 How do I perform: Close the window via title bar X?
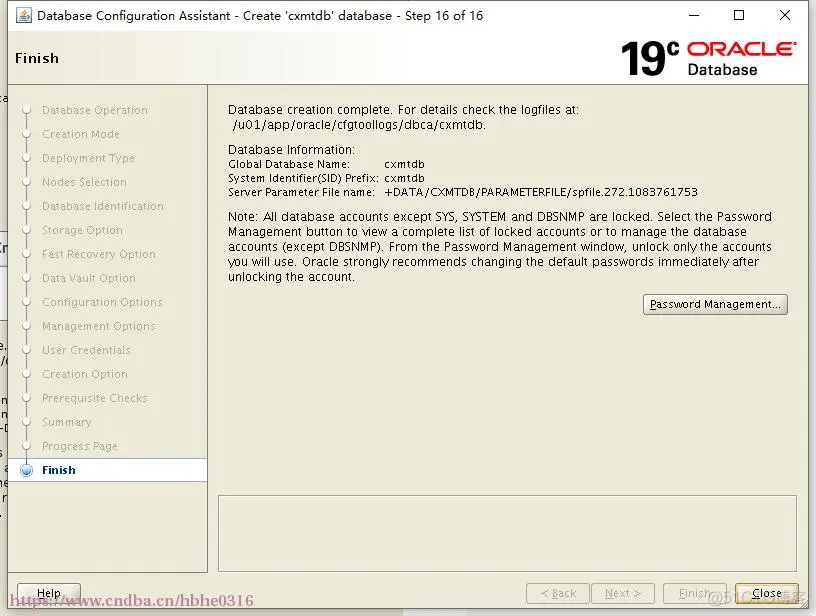tap(785, 15)
